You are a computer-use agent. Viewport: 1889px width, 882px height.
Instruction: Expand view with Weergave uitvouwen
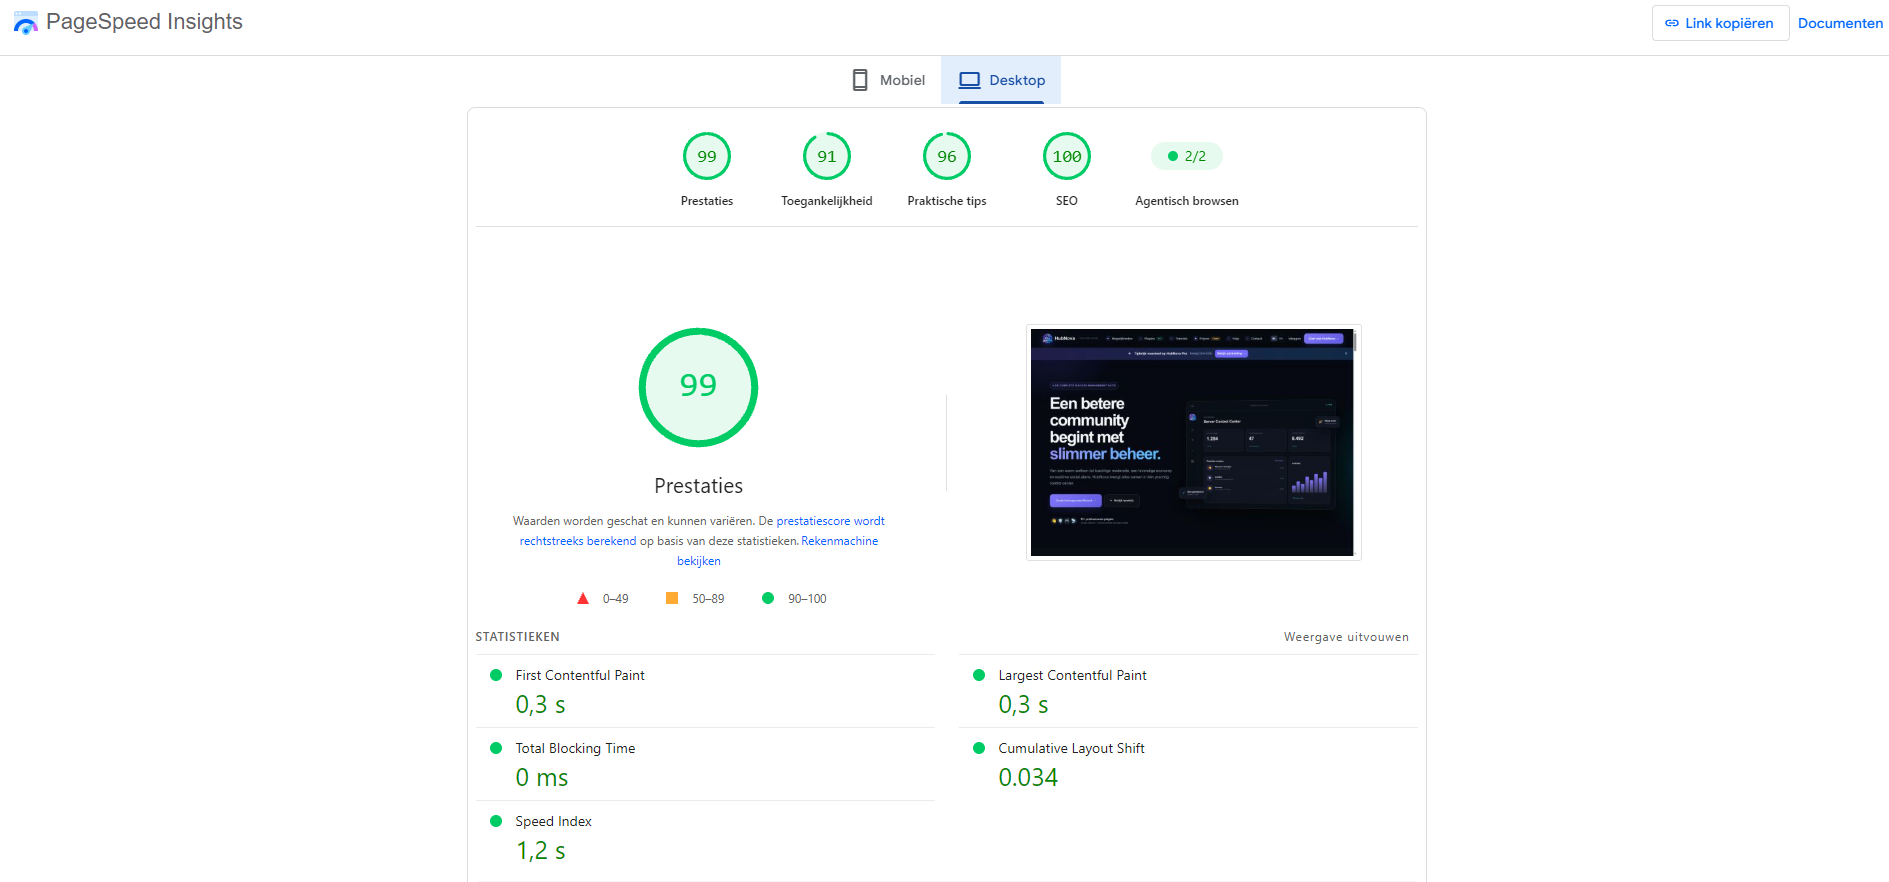click(x=1346, y=637)
